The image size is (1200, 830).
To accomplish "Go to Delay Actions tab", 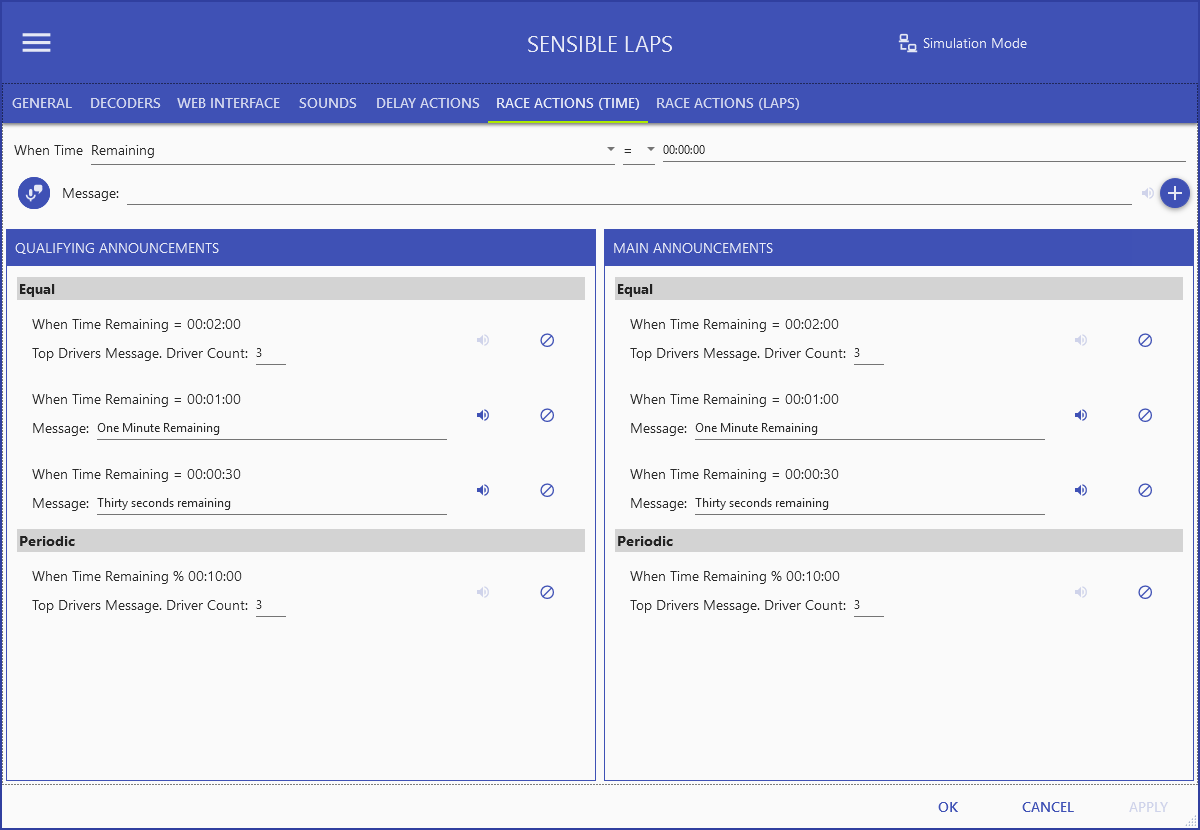I will click(x=428, y=103).
